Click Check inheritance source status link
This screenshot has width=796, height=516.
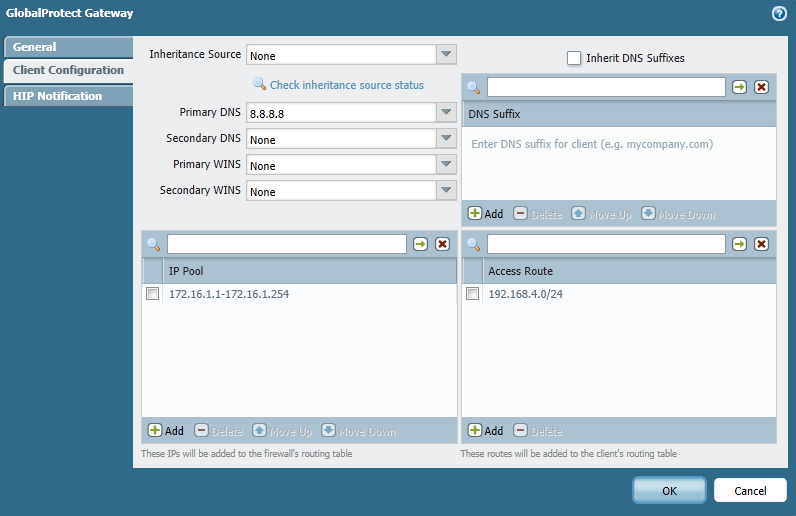pos(347,85)
